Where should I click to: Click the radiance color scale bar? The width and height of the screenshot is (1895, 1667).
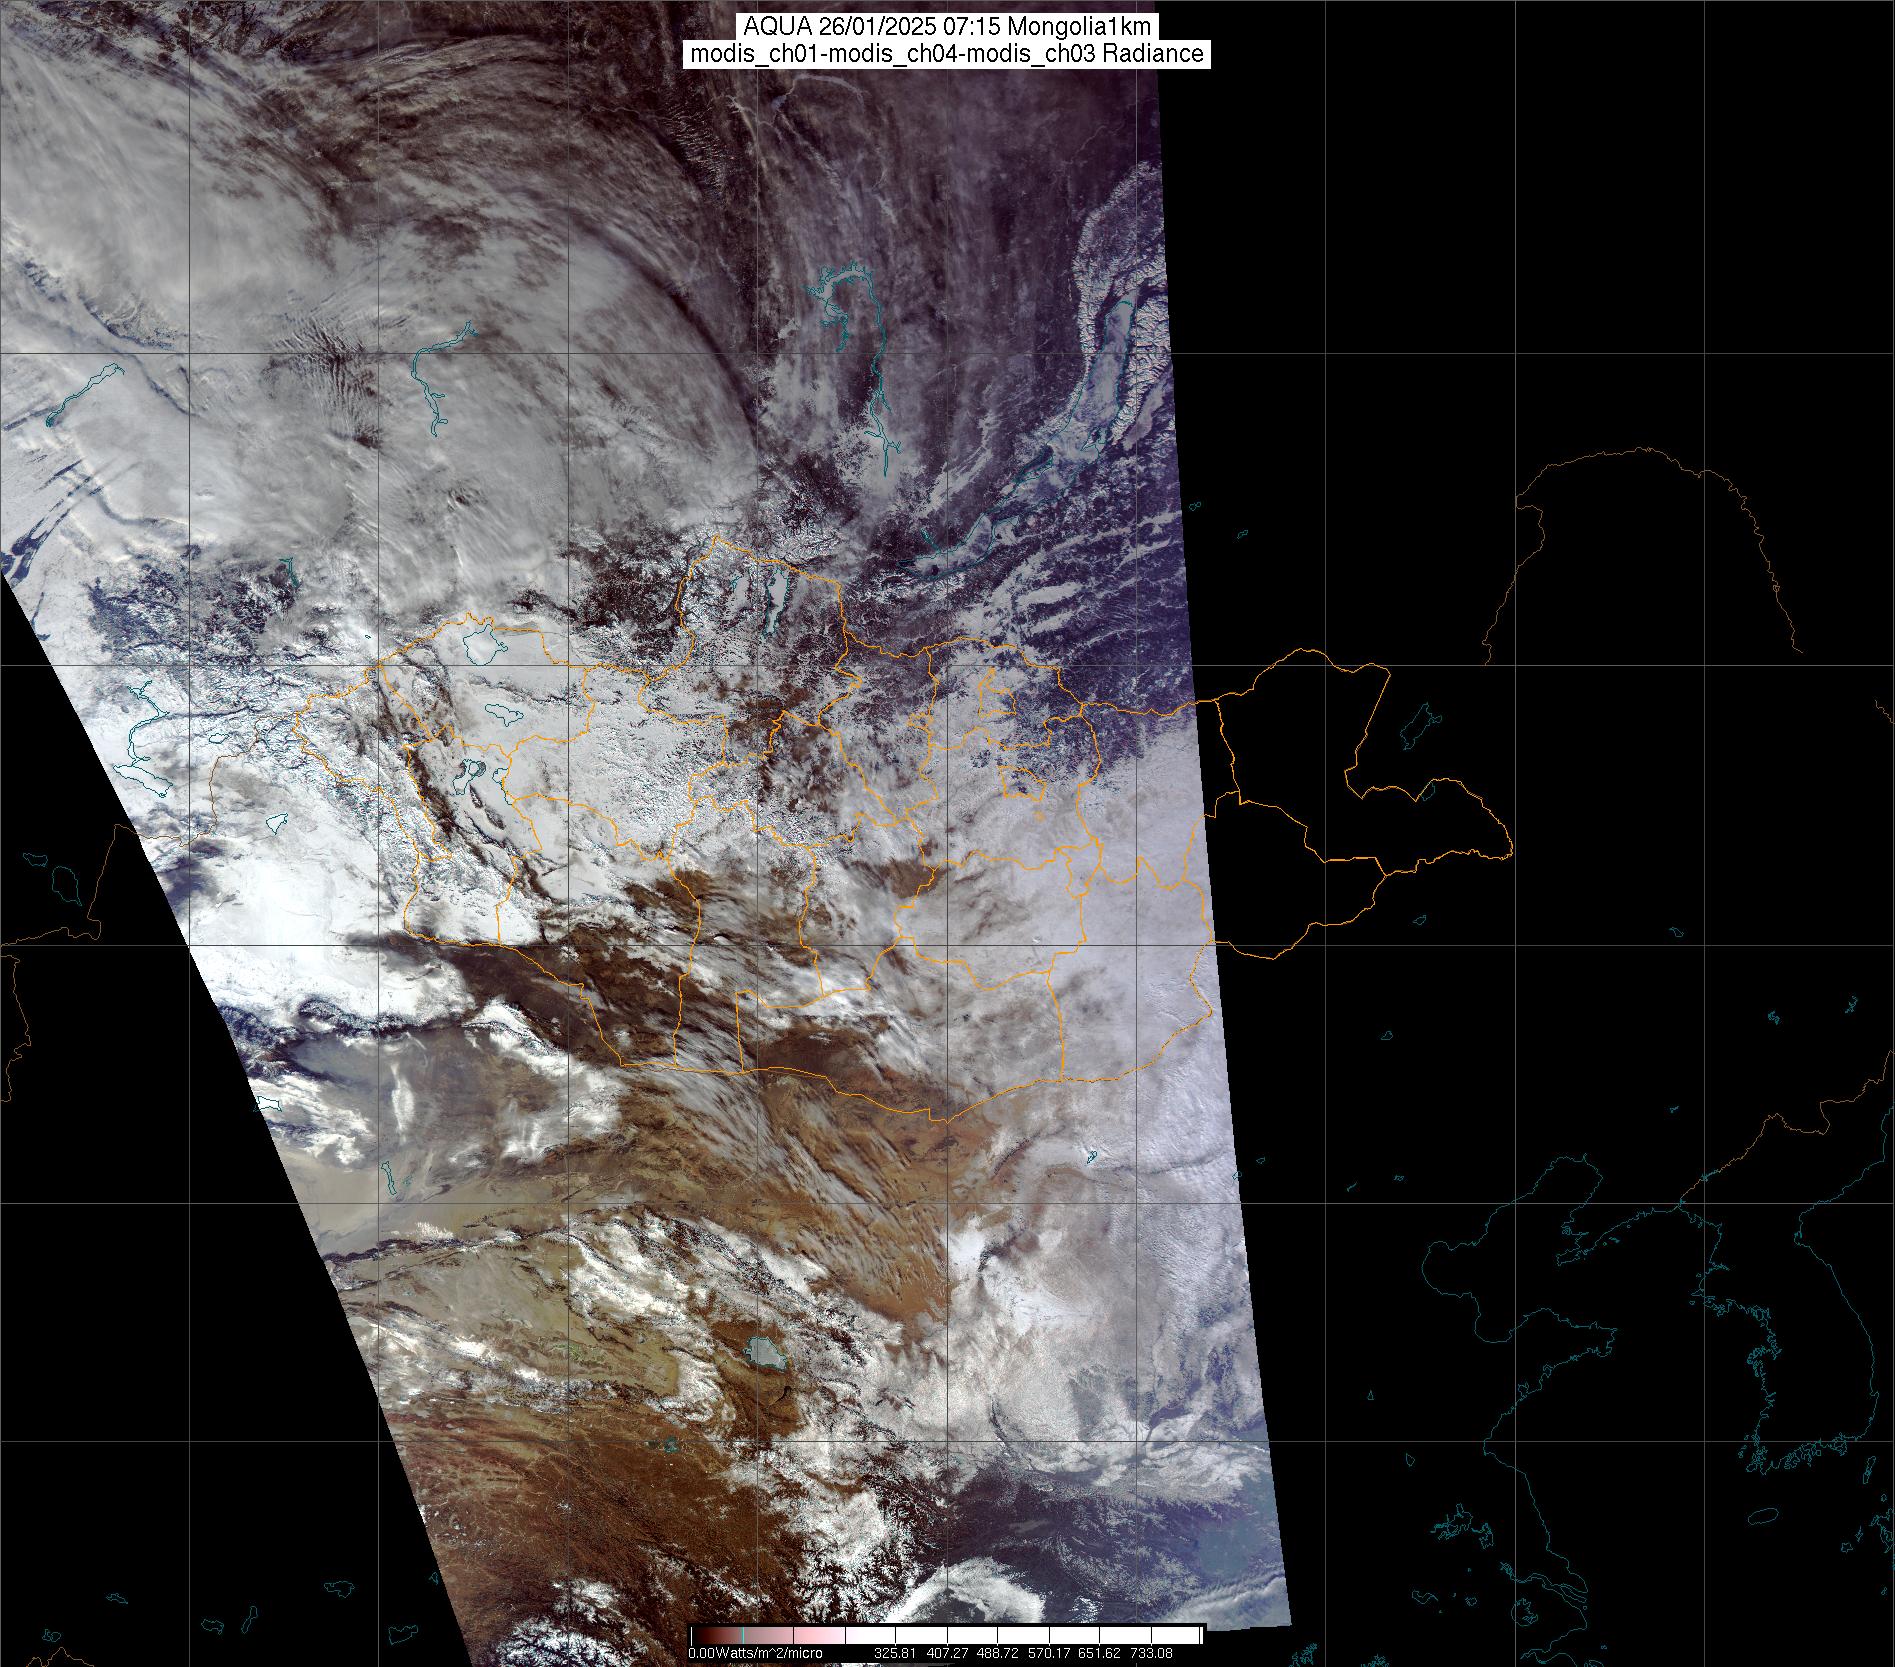click(947, 1634)
